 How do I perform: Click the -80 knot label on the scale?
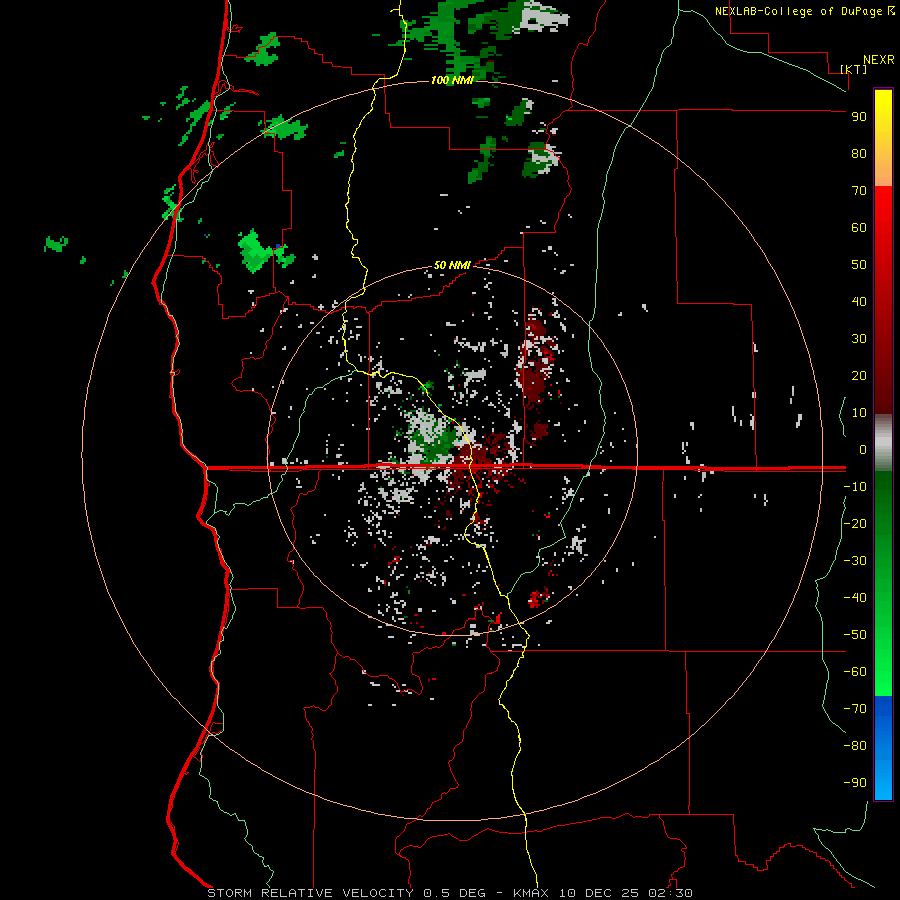[855, 746]
